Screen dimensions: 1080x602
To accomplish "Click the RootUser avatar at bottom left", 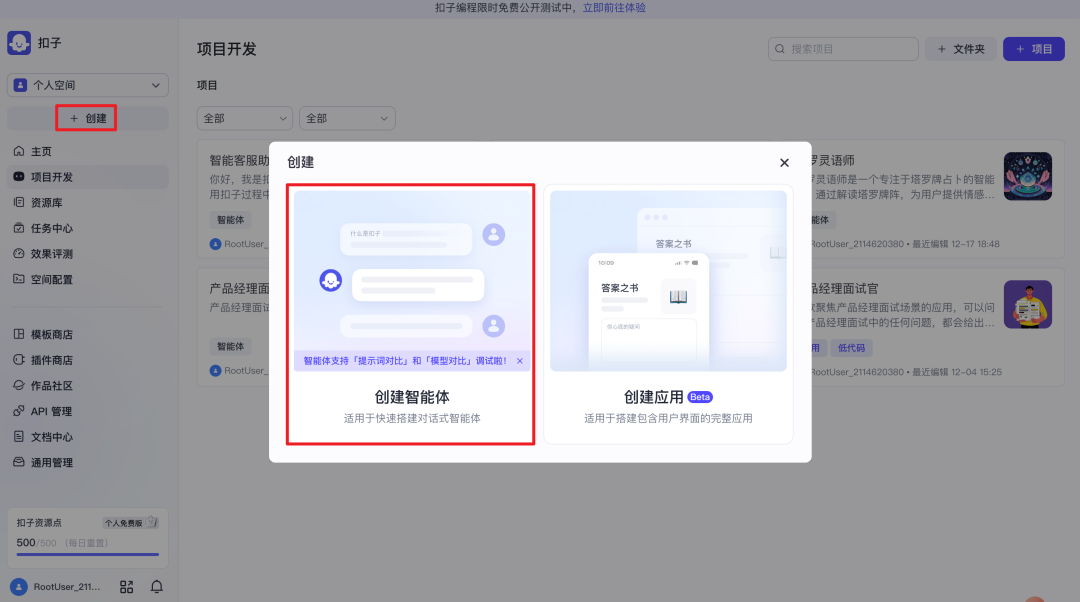I will coord(19,587).
